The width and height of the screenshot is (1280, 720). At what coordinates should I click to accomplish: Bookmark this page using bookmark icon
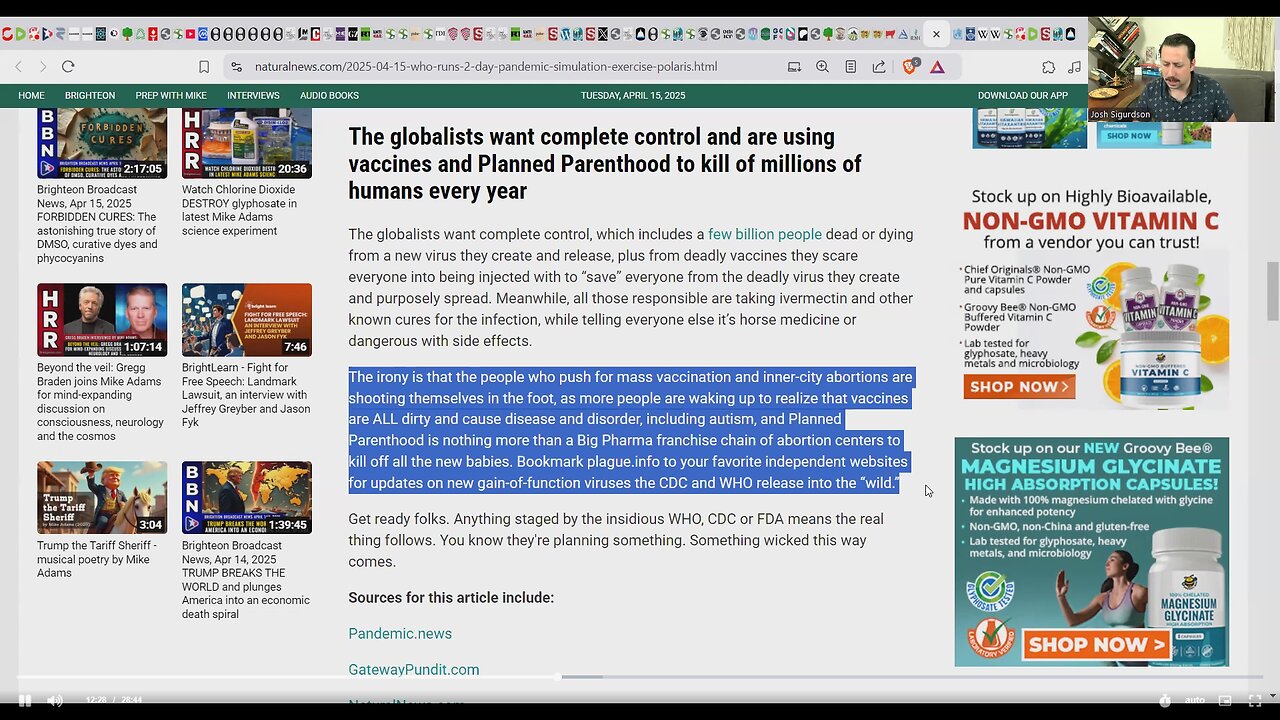point(204,67)
